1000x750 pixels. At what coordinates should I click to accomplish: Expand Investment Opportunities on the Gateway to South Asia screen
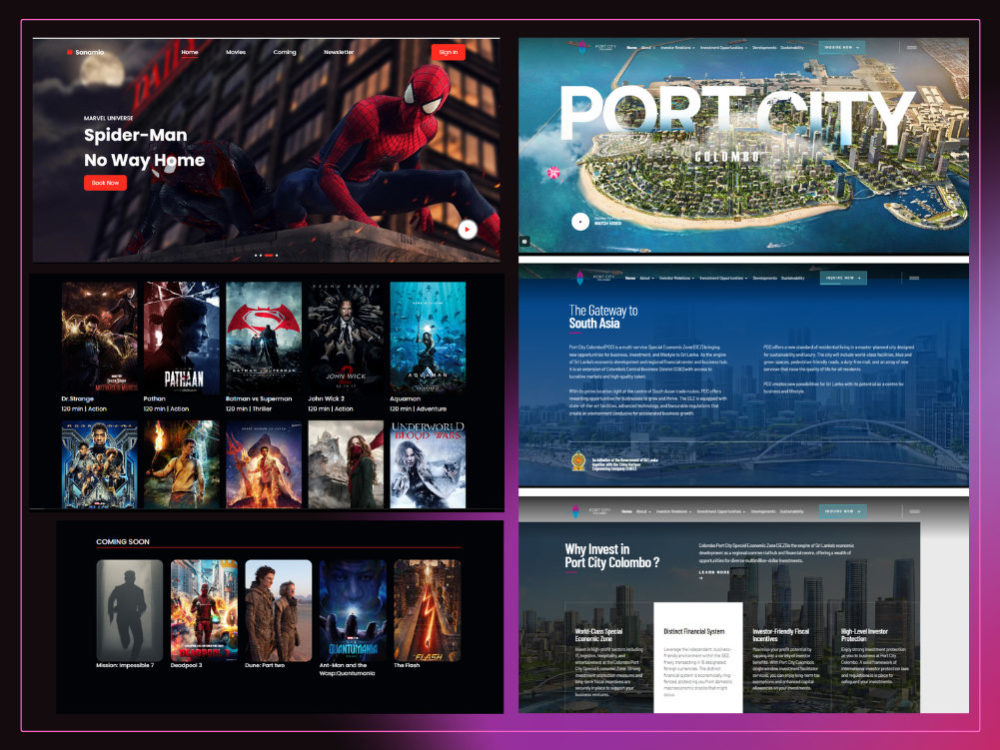pyautogui.click(x=723, y=278)
